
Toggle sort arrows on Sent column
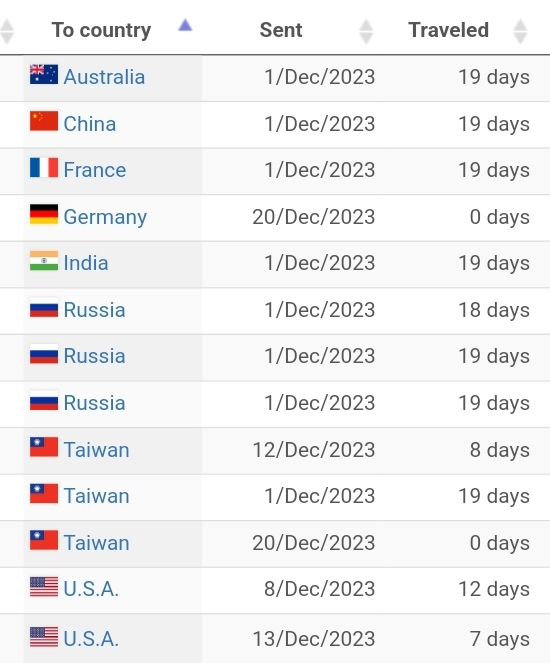pyautogui.click(x=366, y=31)
